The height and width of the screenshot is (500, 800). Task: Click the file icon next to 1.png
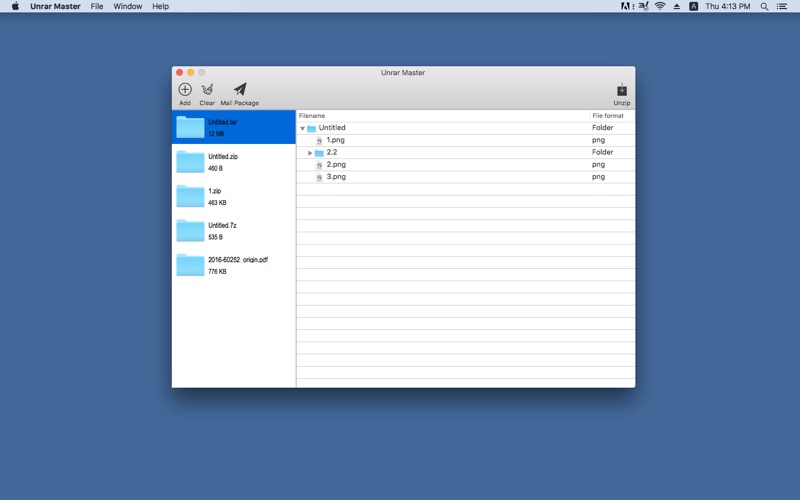pos(319,140)
